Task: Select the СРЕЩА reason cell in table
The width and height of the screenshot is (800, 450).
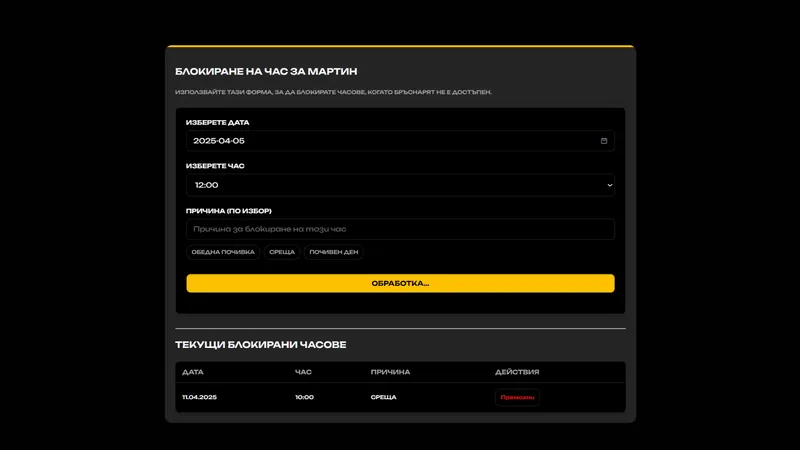Action: coord(383,397)
